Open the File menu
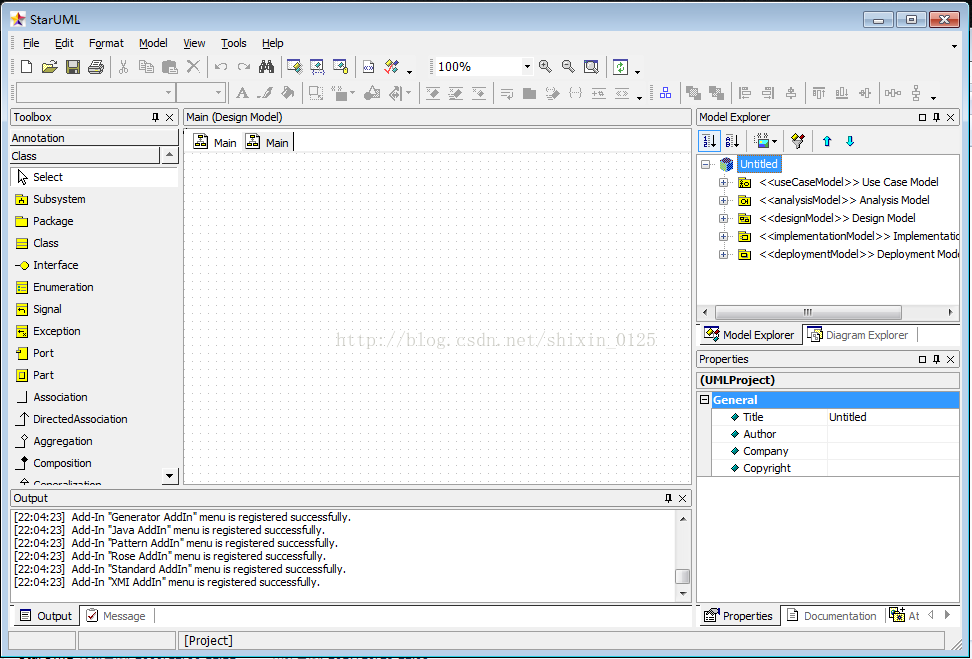 coord(31,43)
